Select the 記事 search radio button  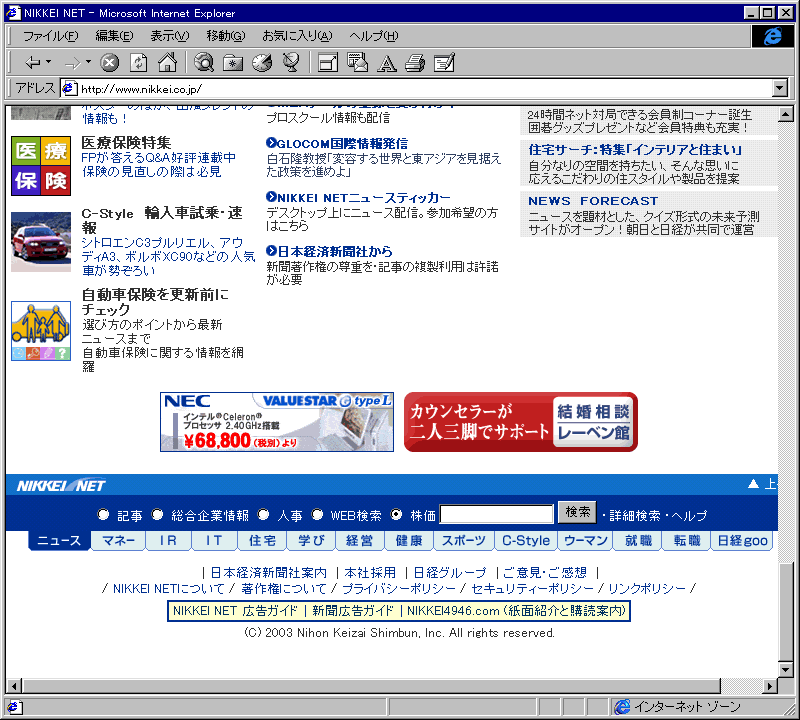point(104,514)
